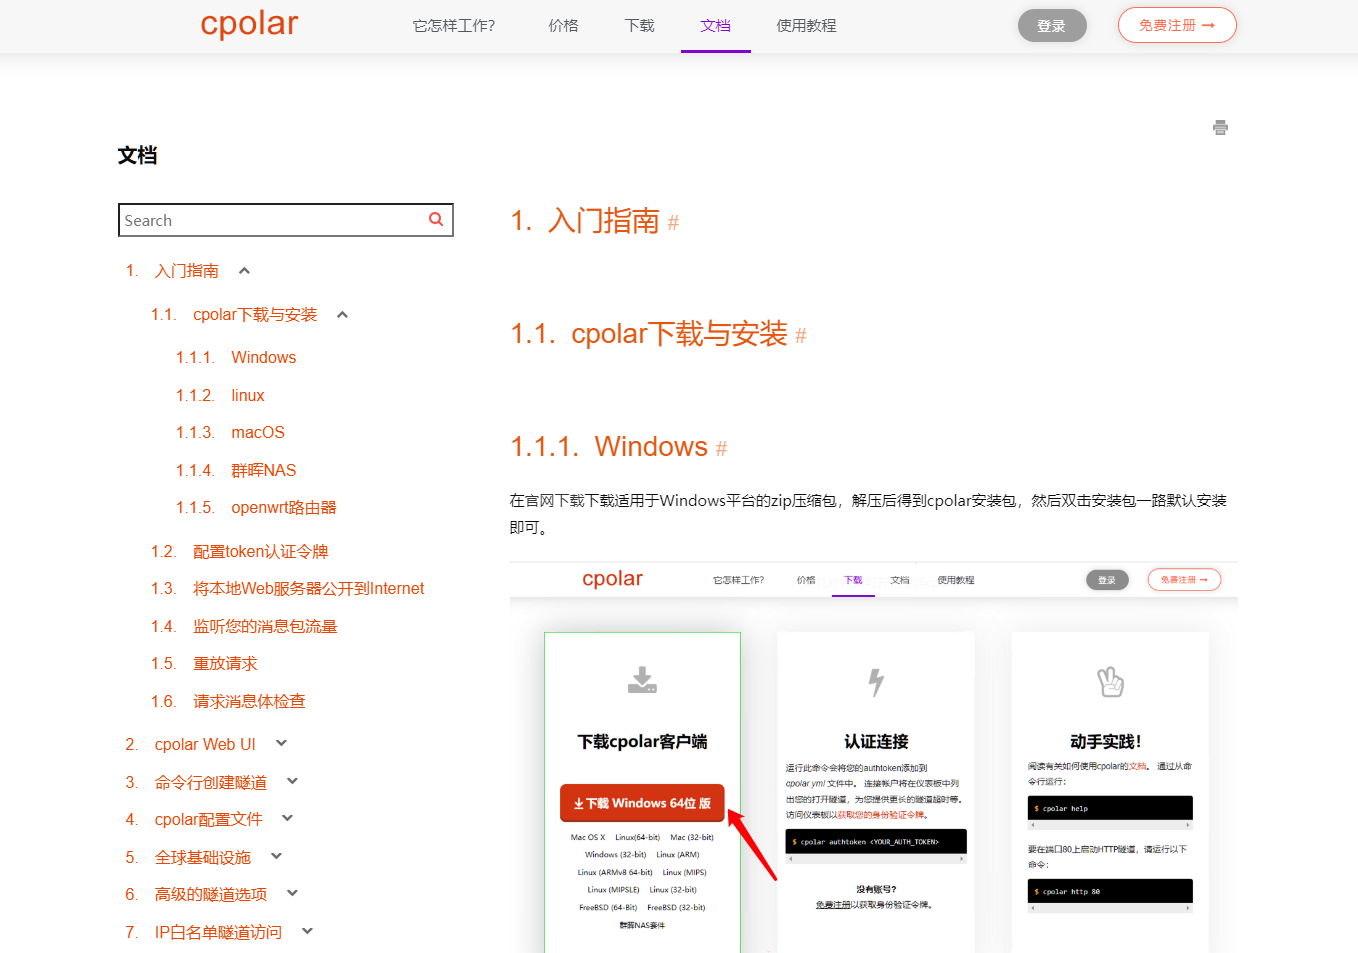Open the 群晖NAS documentation link

pyautogui.click(x=263, y=469)
